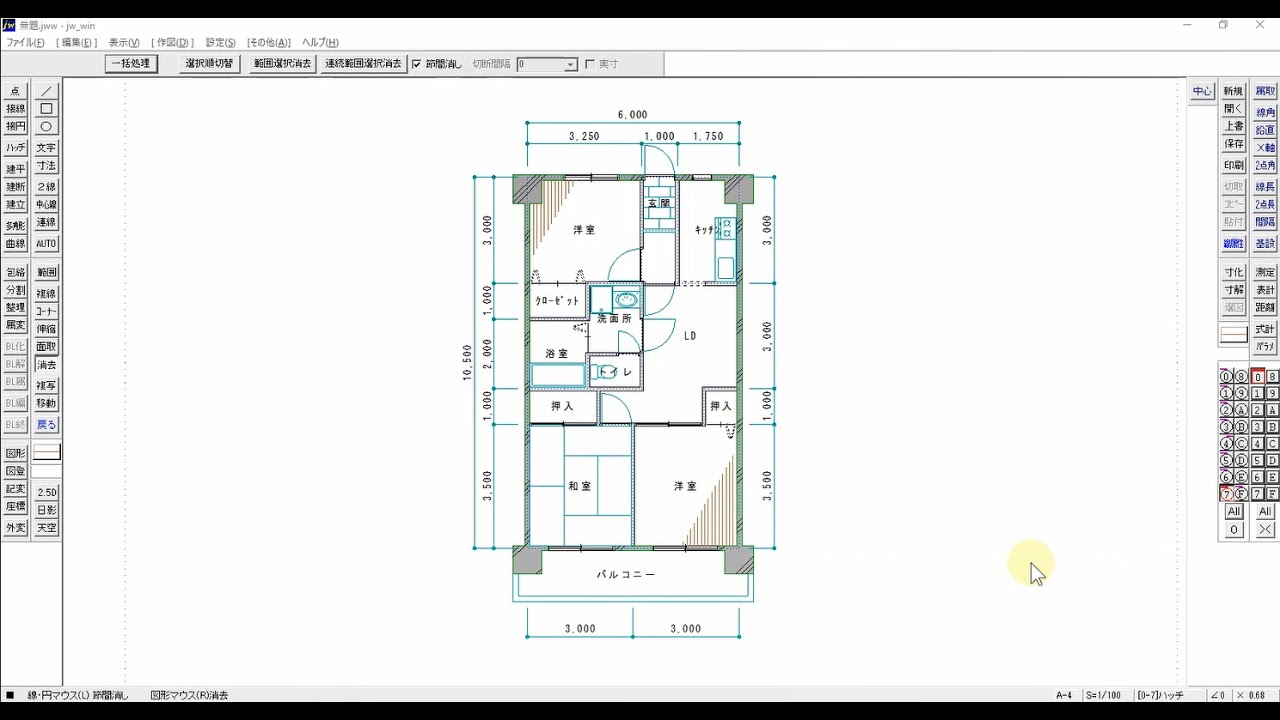The width and height of the screenshot is (1280, 720).
Task: Select the curve (曲線) tool
Action: (15, 244)
